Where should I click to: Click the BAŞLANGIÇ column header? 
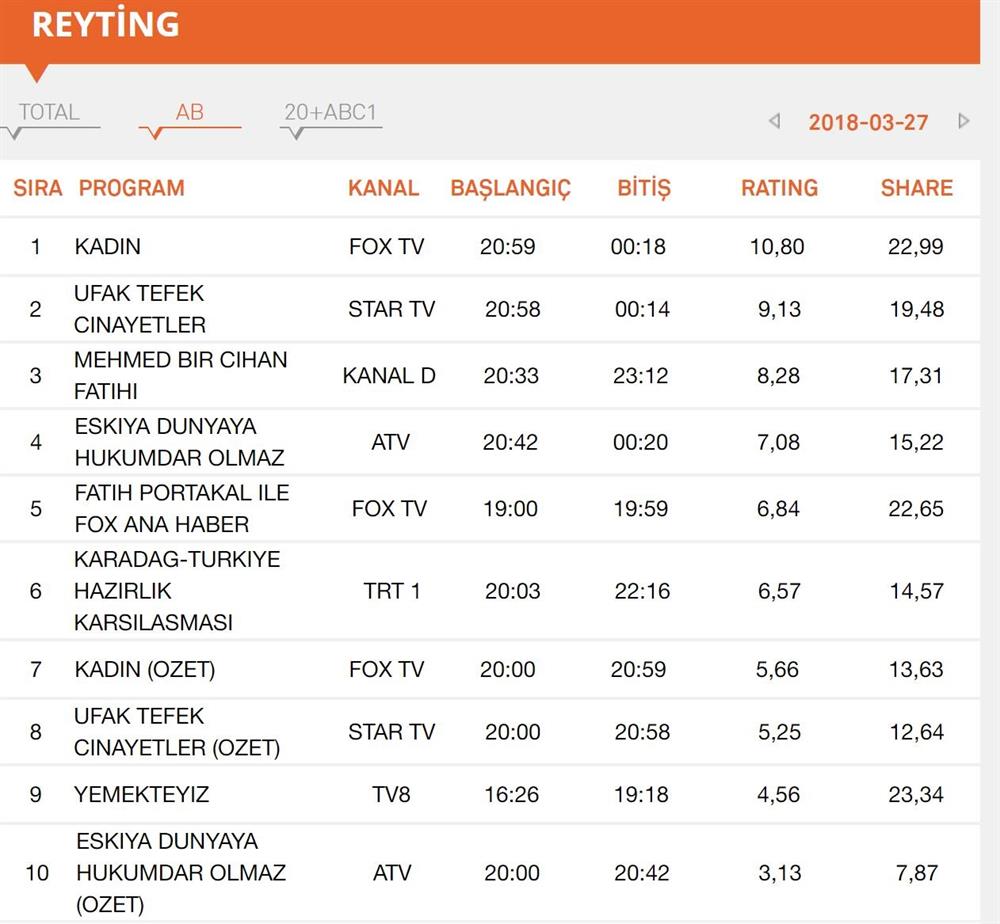tap(510, 188)
